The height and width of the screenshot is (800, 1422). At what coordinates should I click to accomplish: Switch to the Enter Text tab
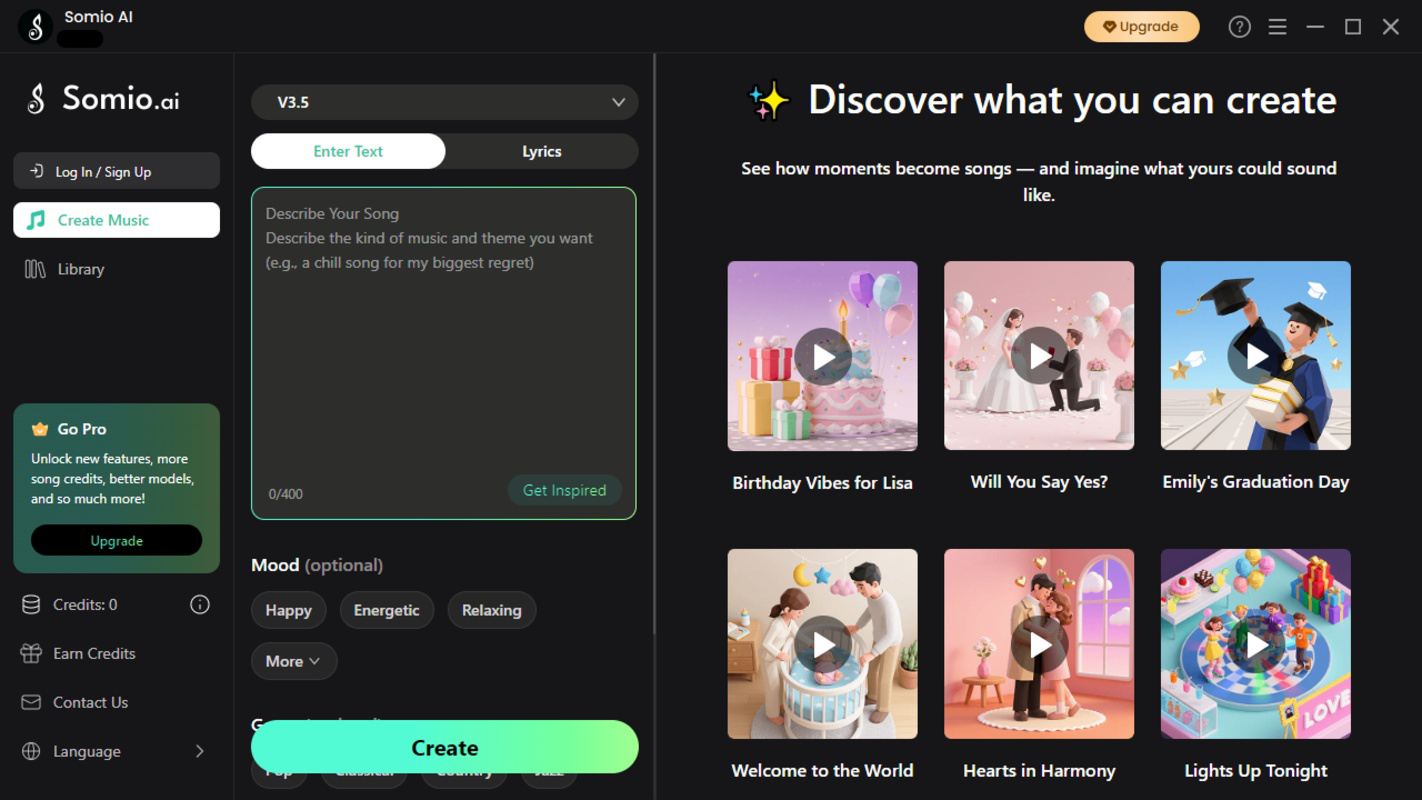(348, 151)
